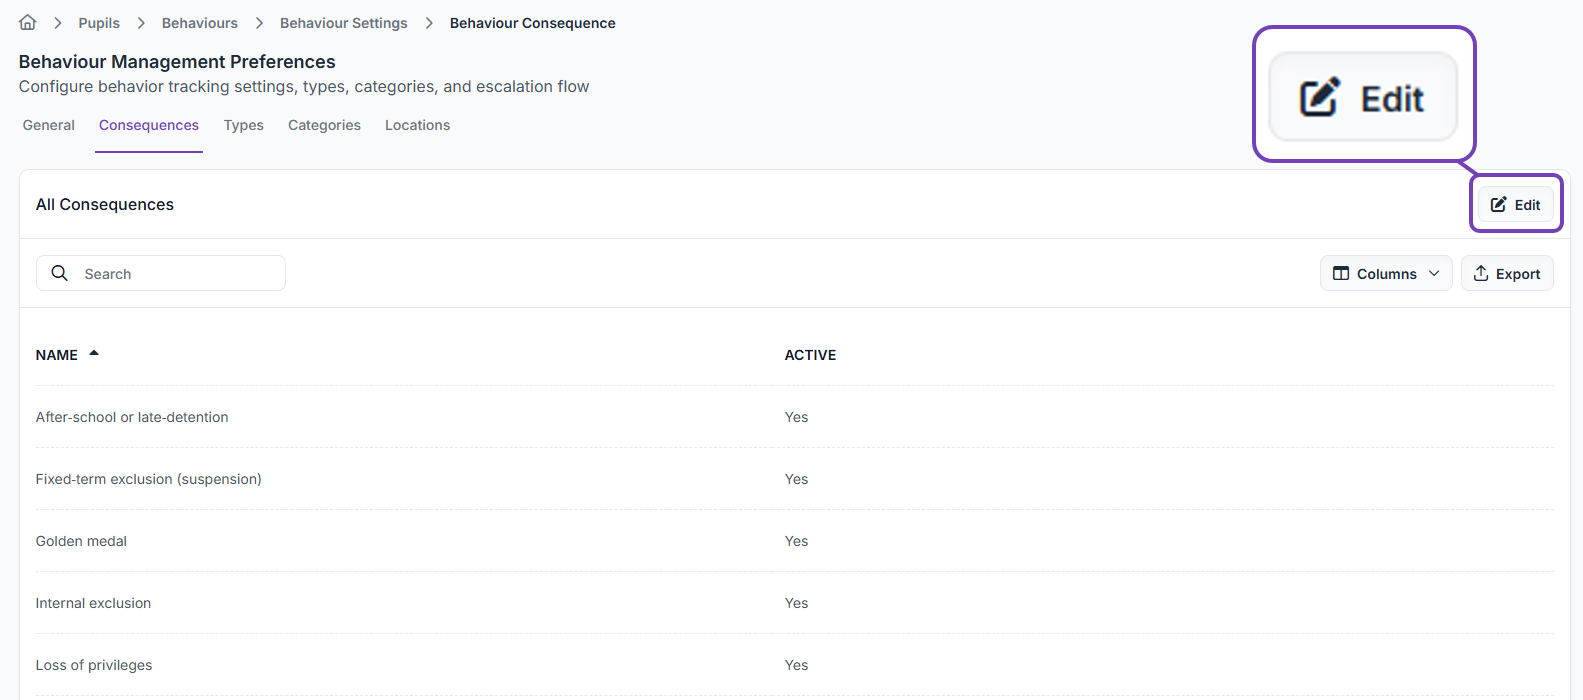Screen dimensions: 1583x700
Task: Navigate to Pupils breadcrumb link
Action: click(99, 23)
